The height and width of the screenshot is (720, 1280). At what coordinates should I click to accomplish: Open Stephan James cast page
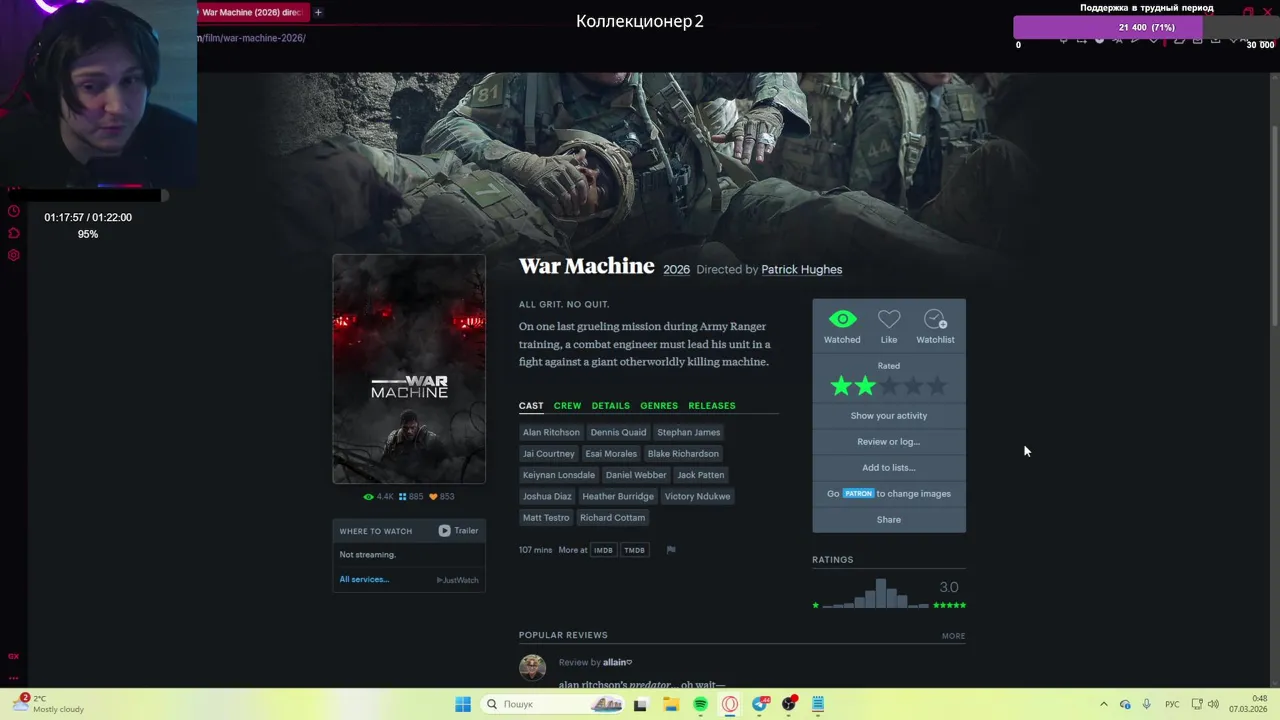[x=688, y=433]
